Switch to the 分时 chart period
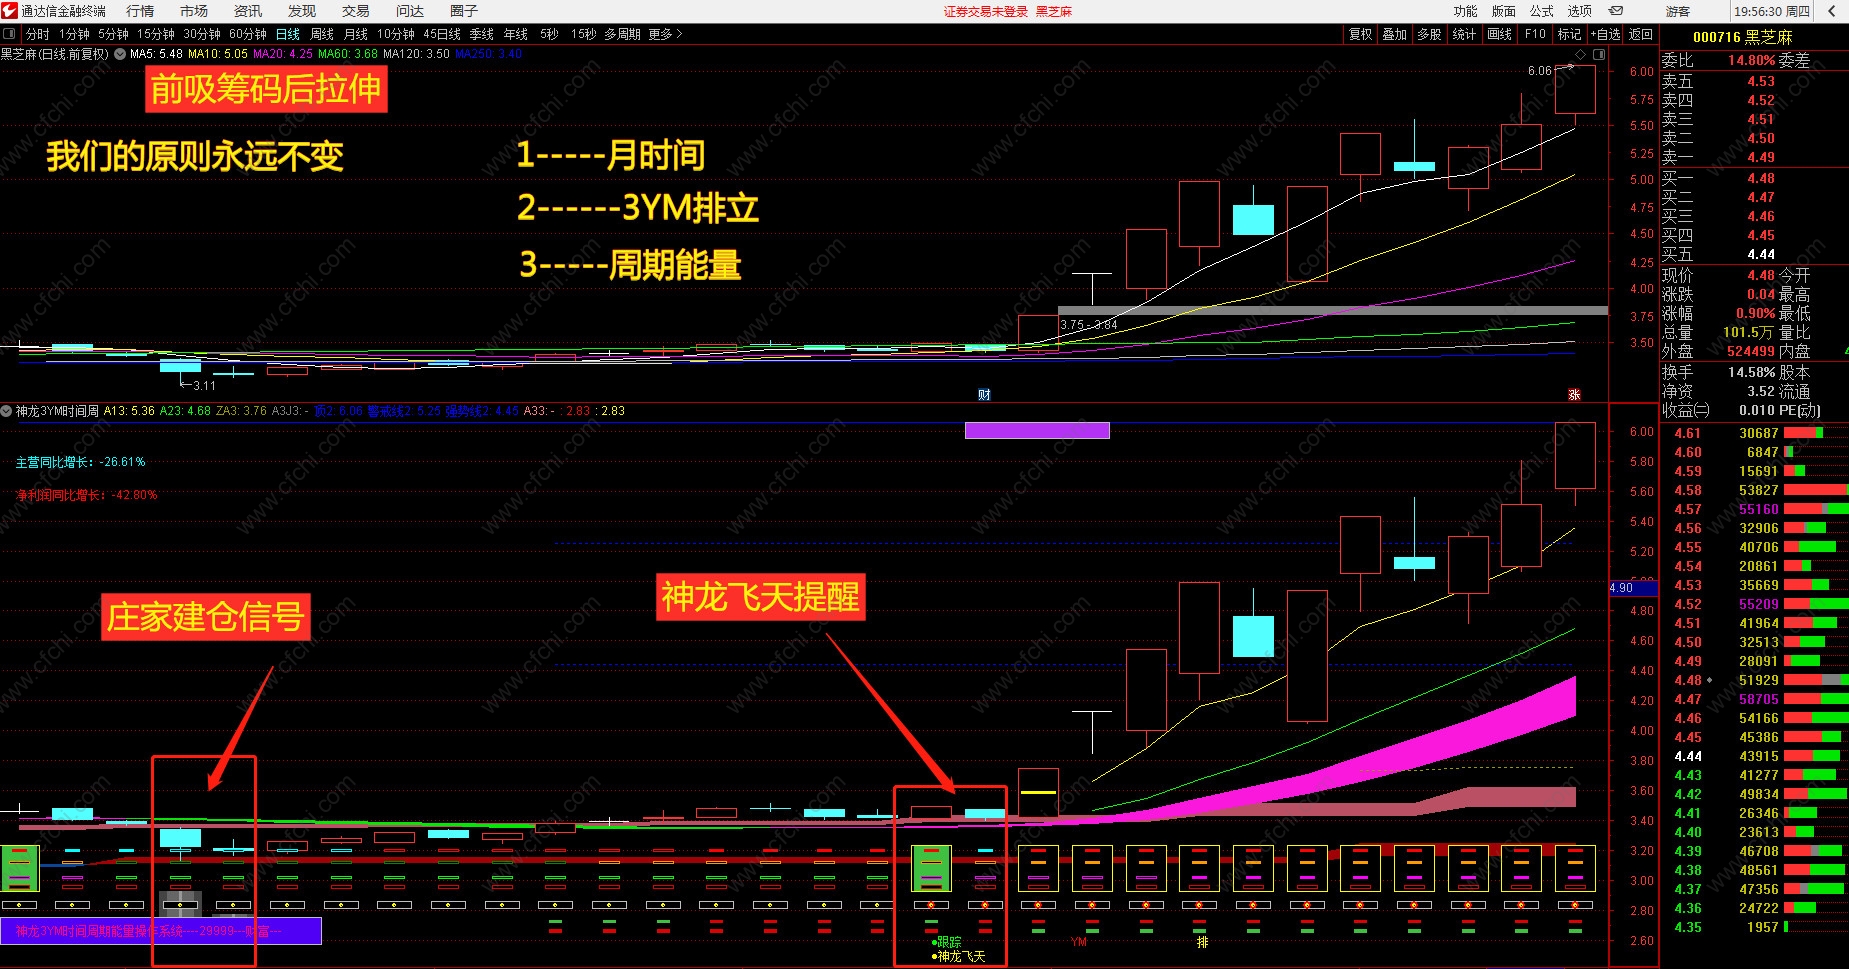1849x969 pixels. pos(38,34)
